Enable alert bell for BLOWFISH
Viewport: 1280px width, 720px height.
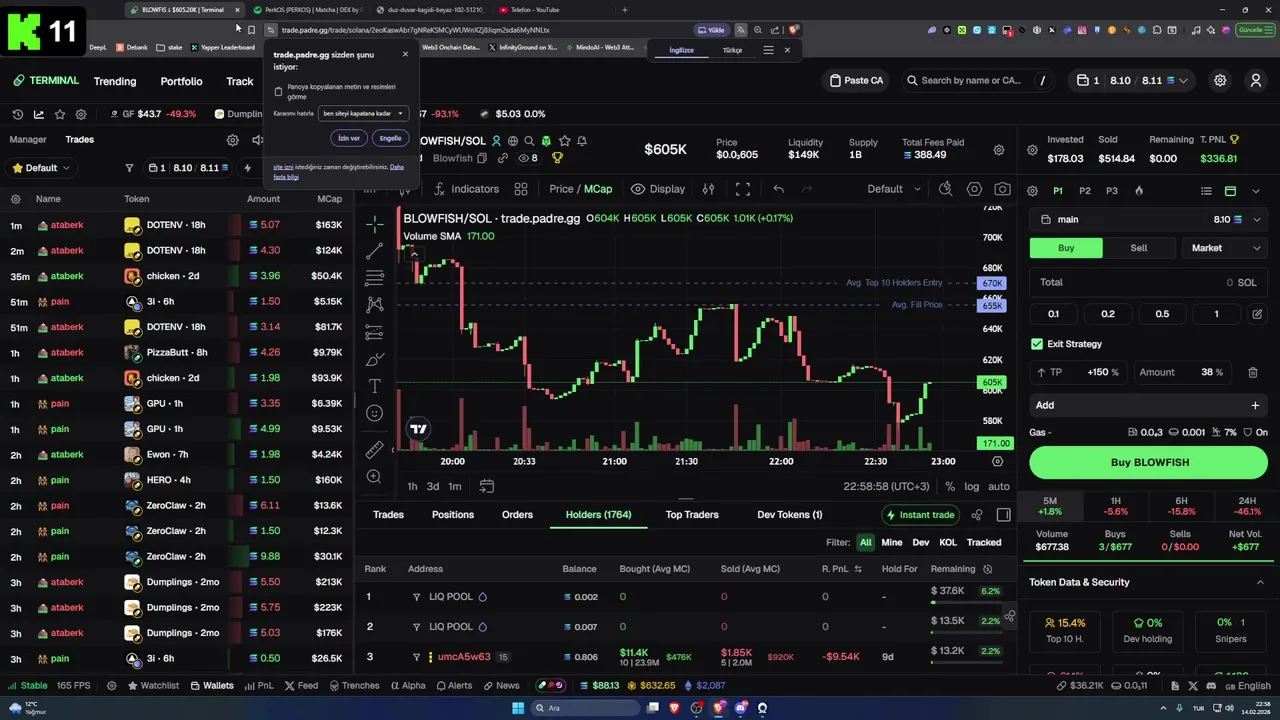click(582, 141)
